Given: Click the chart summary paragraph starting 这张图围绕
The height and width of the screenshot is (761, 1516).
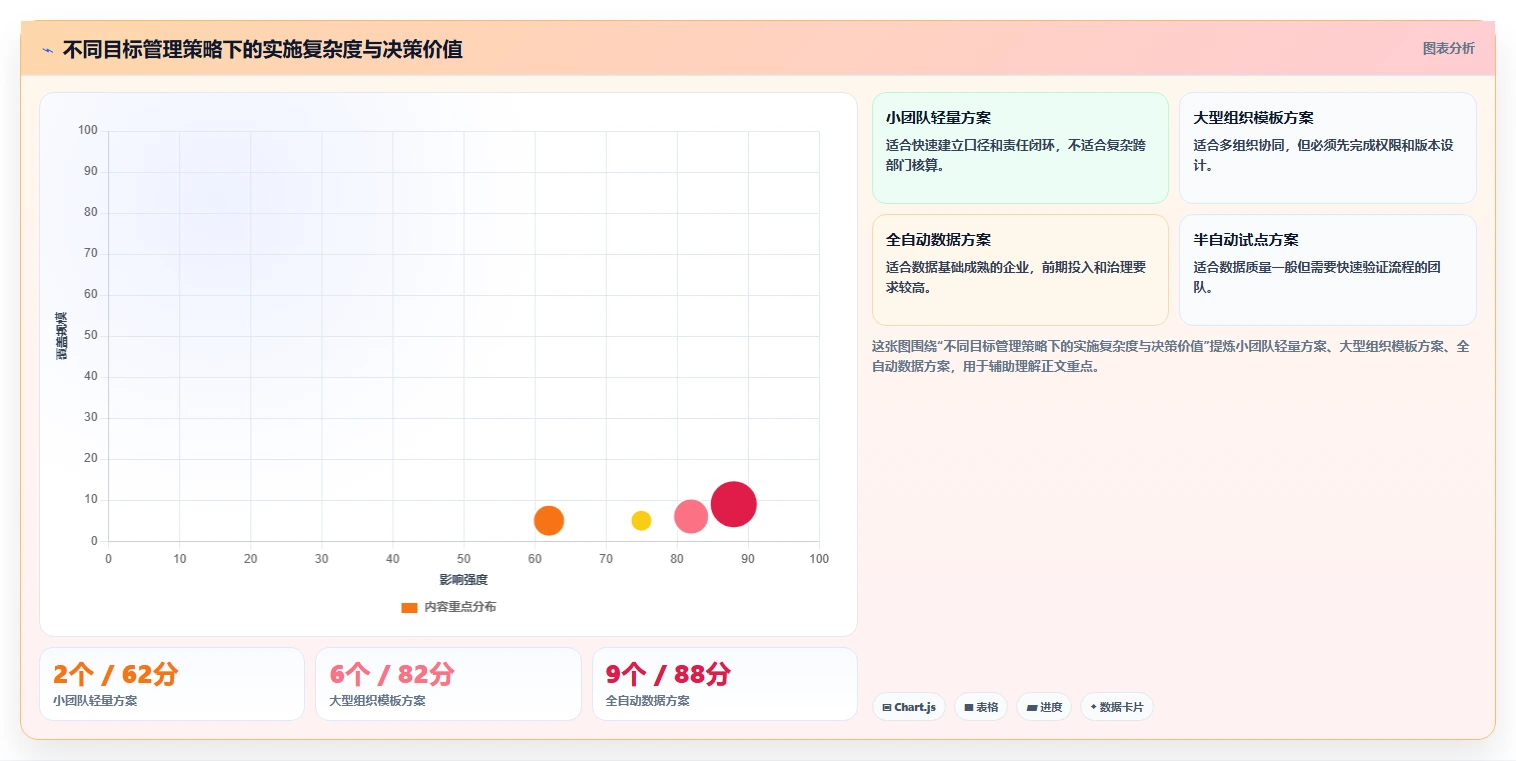Looking at the screenshot, I should pyautogui.click(x=1171, y=356).
